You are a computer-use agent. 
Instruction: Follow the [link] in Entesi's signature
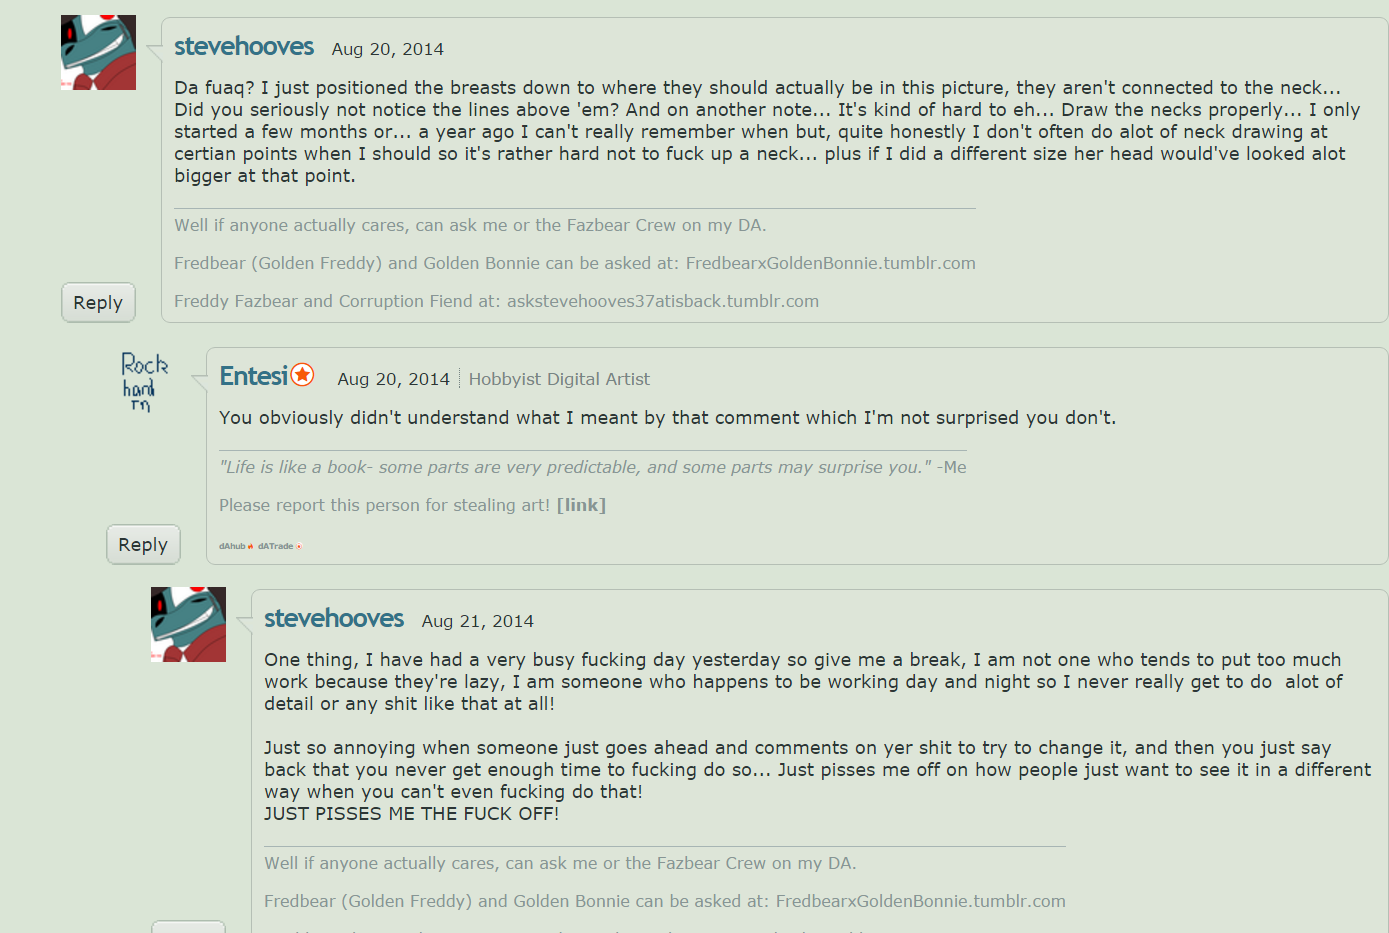pos(581,505)
